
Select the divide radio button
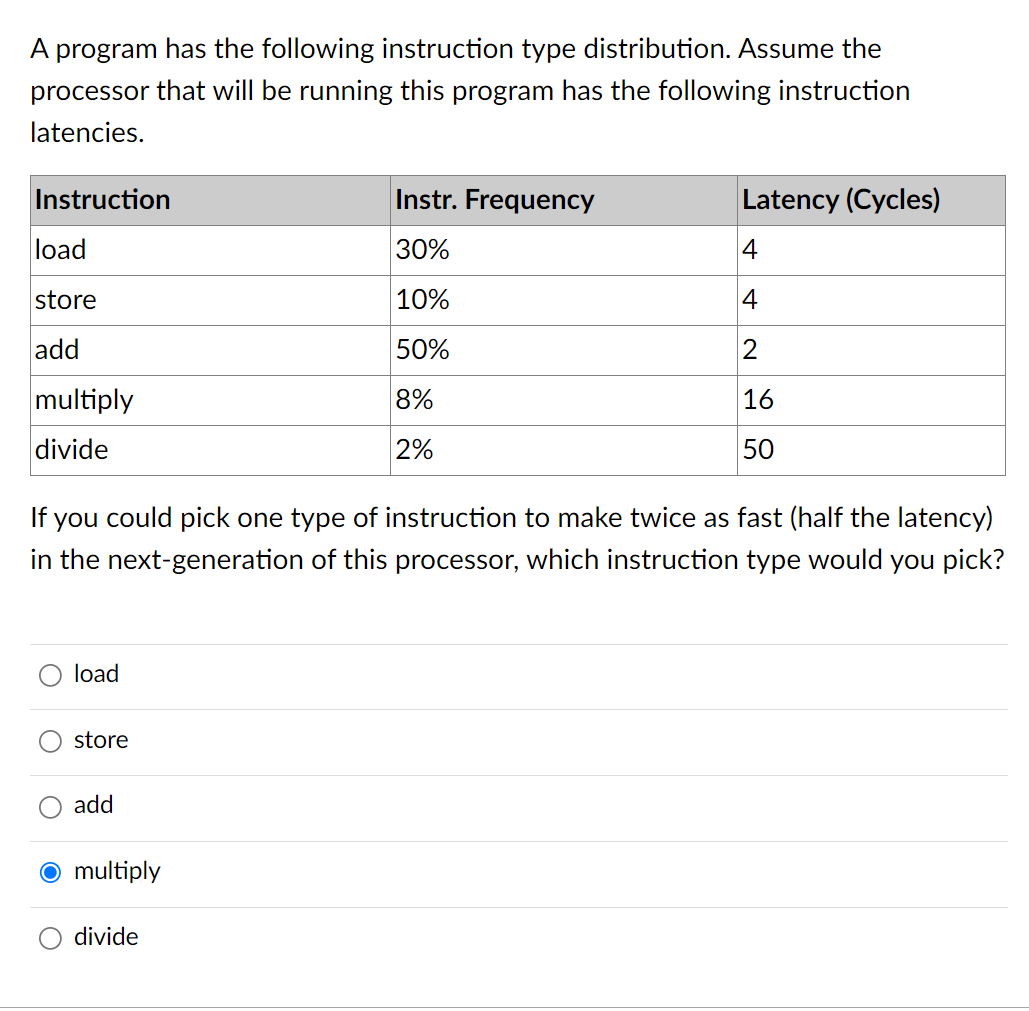(50, 938)
